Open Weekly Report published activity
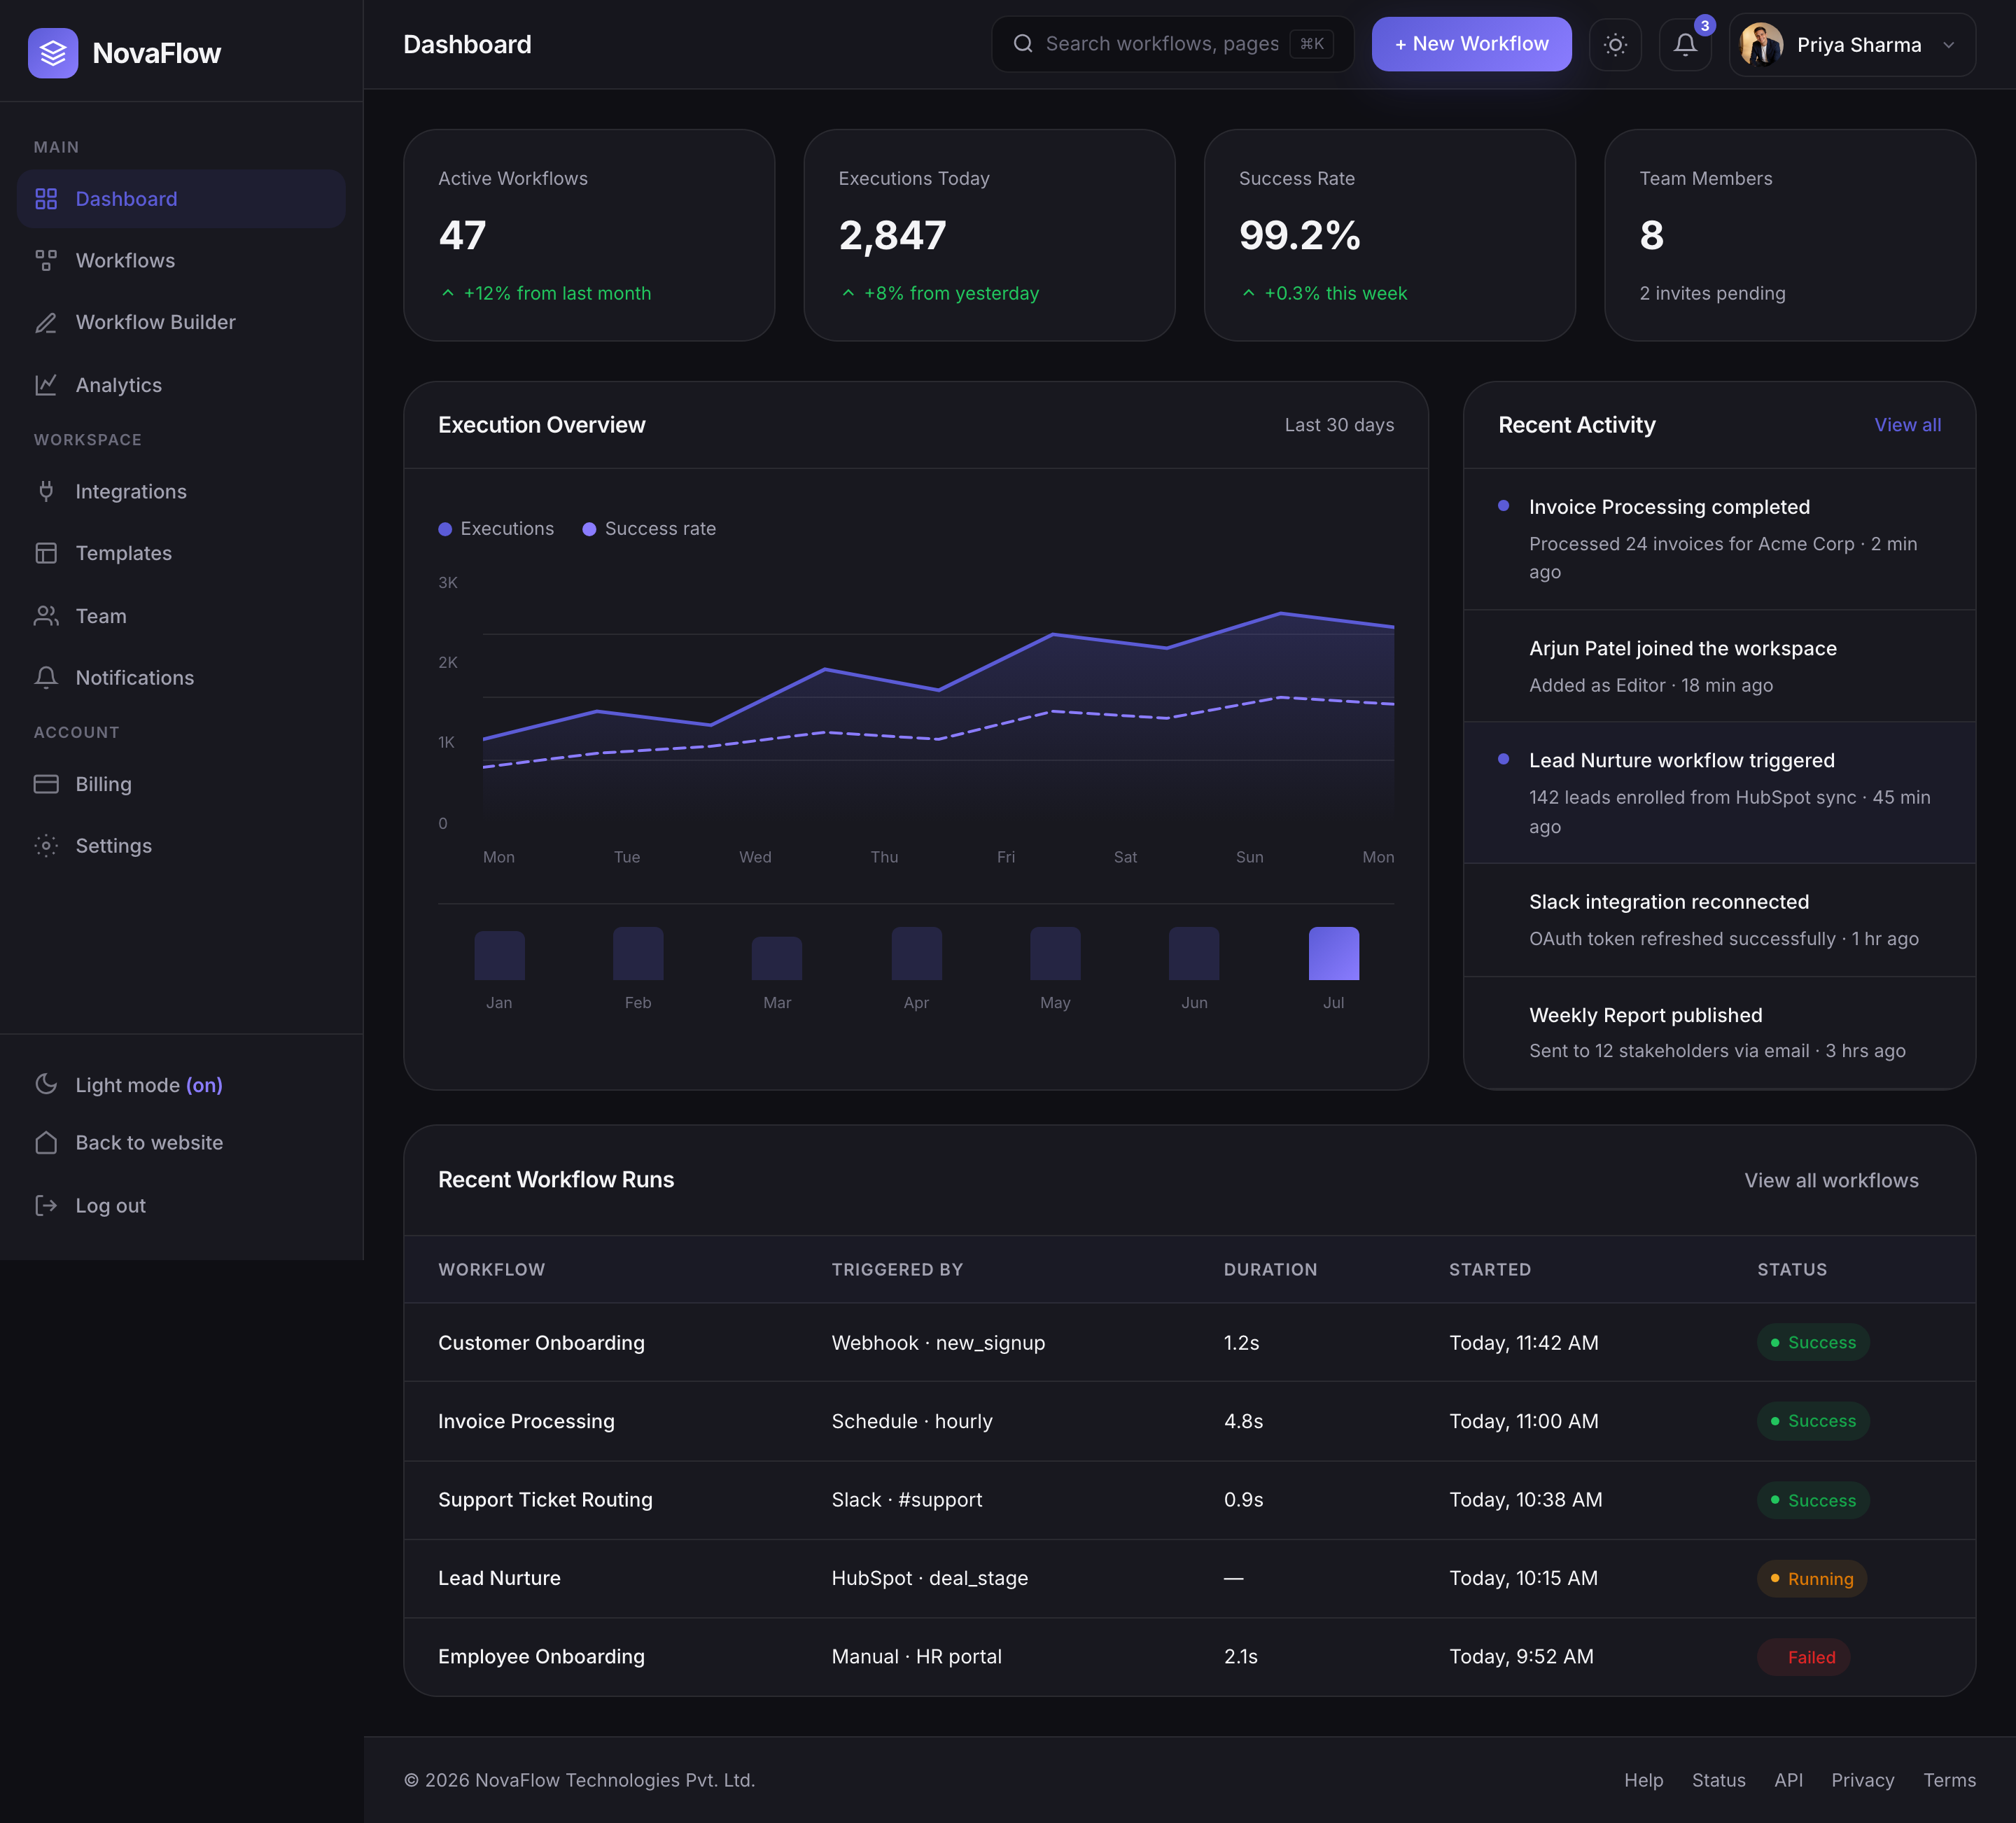Viewport: 2016px width, 1823px height. [x=1719, y=1032]
